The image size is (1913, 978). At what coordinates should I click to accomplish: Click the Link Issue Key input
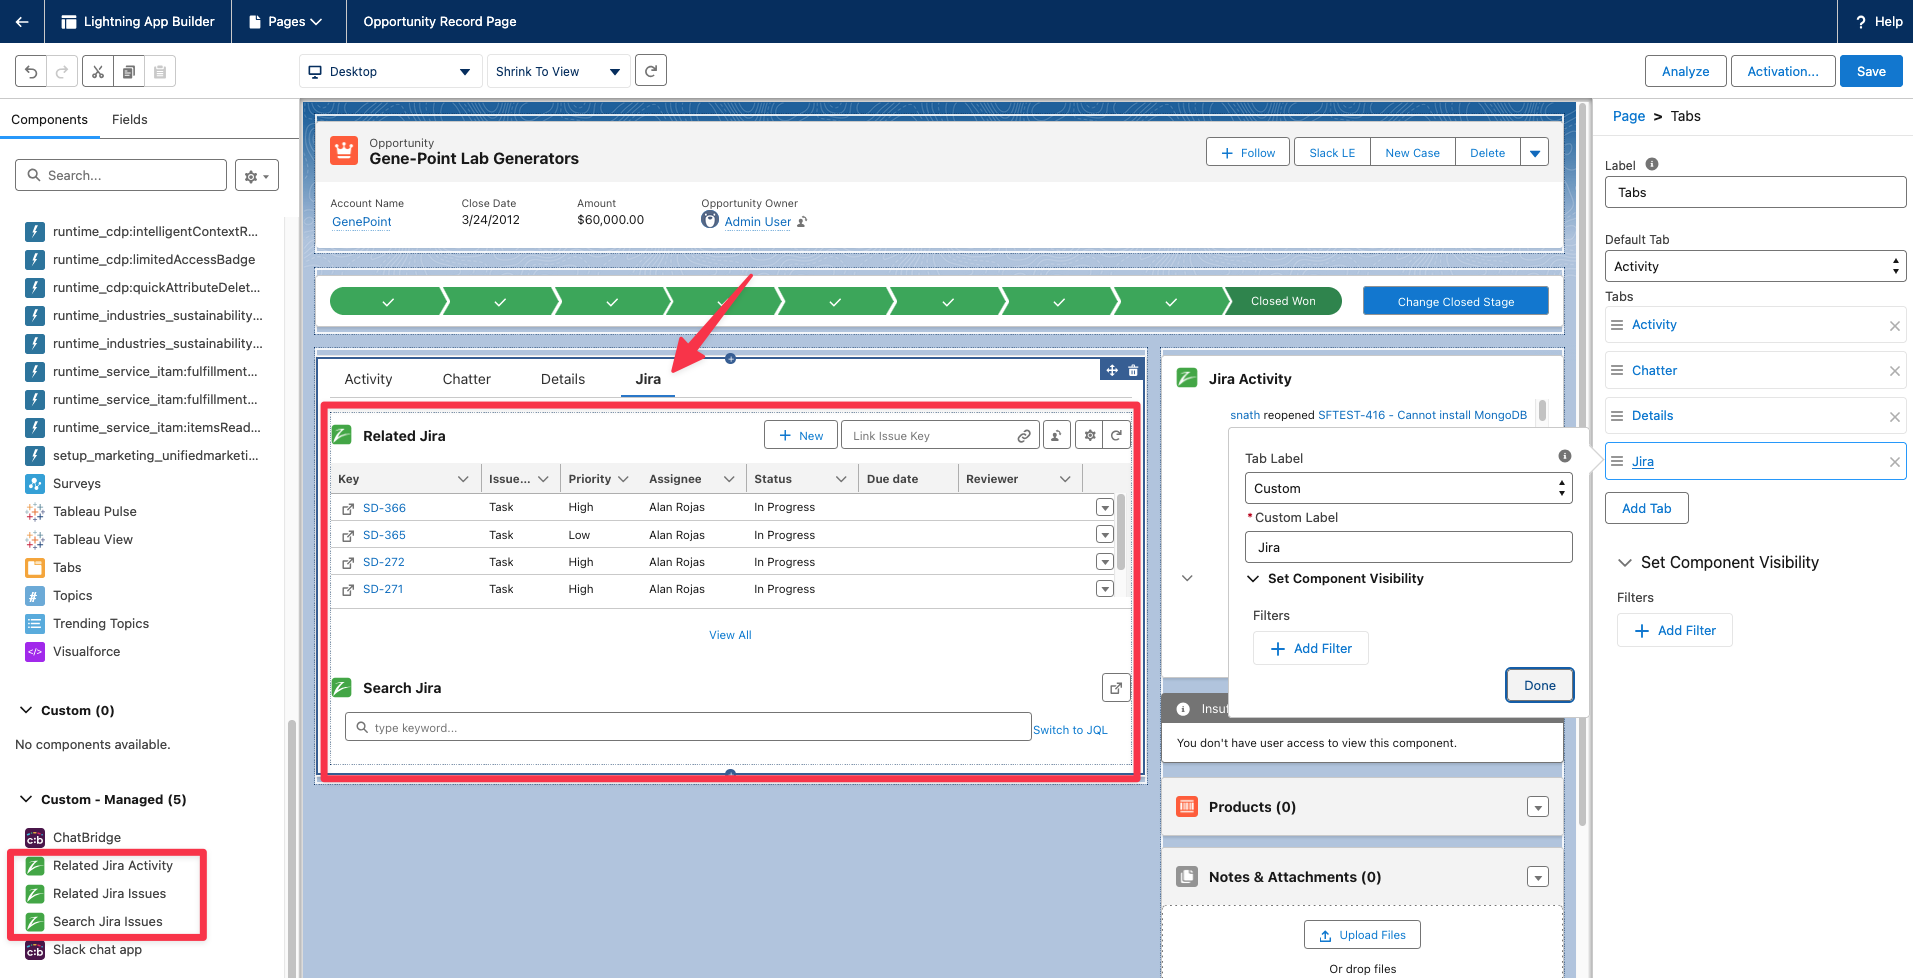940,436
